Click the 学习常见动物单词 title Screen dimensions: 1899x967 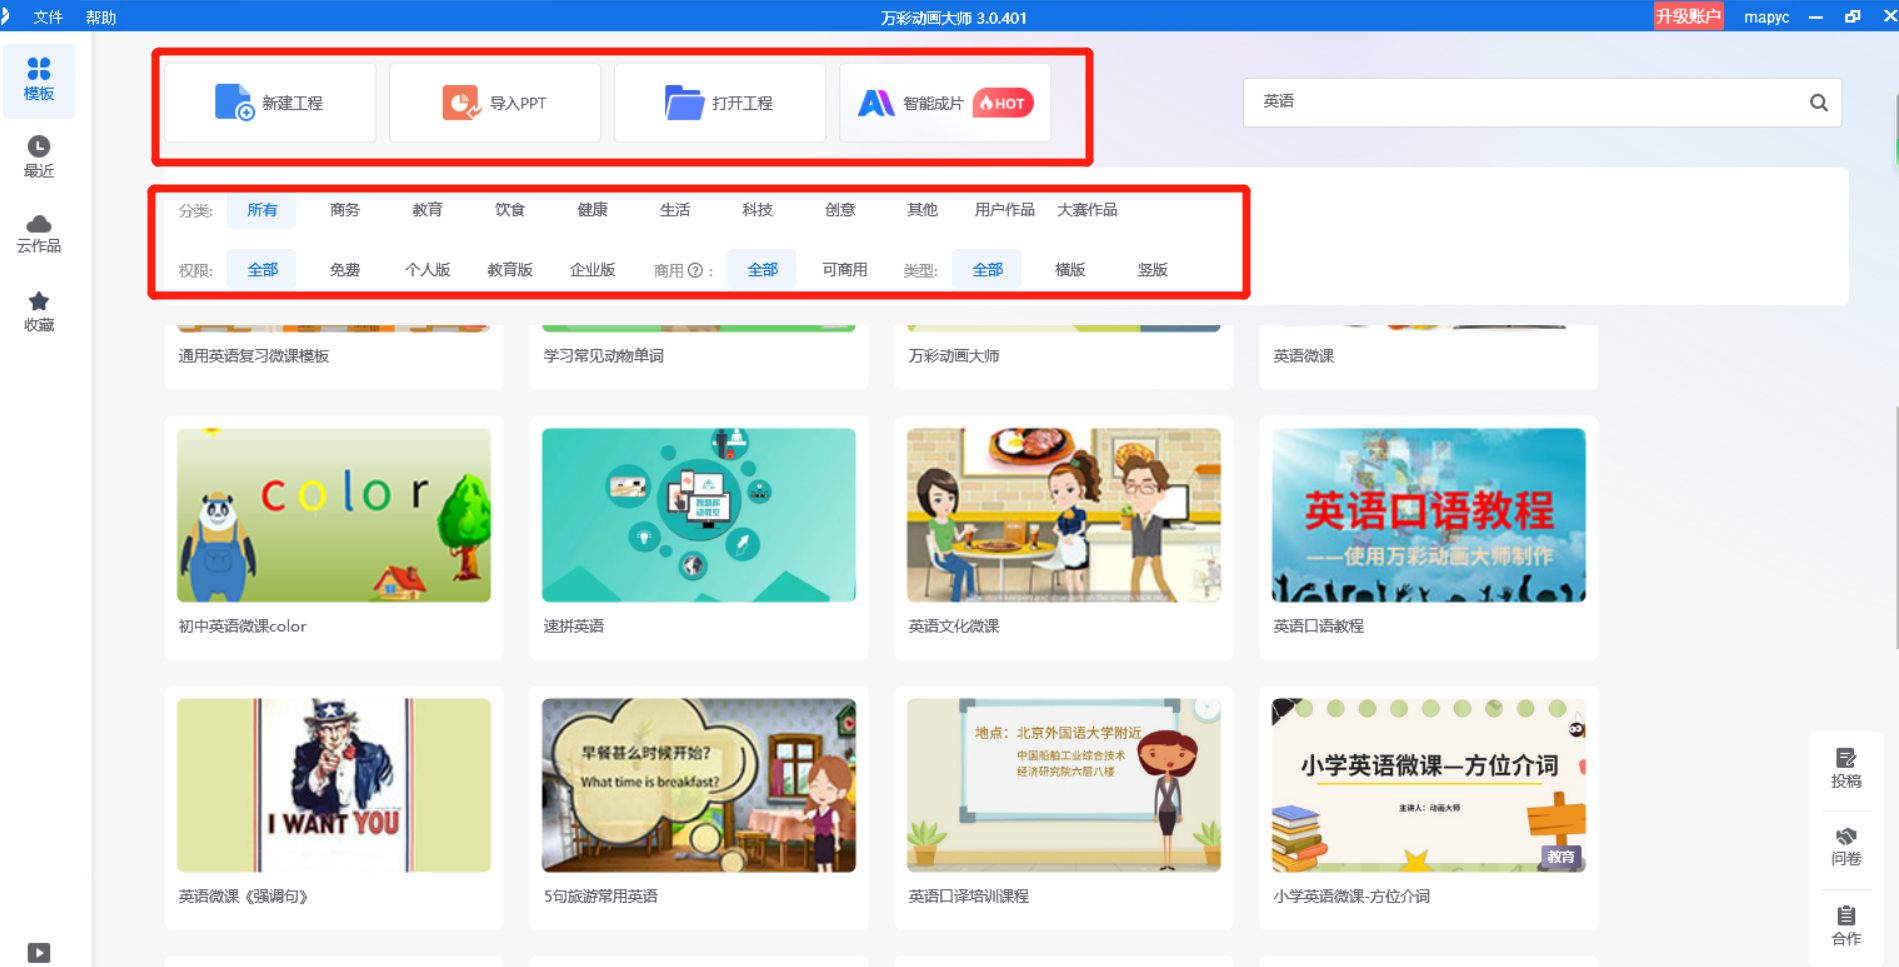pyautogui.click(x=604, y=356)
